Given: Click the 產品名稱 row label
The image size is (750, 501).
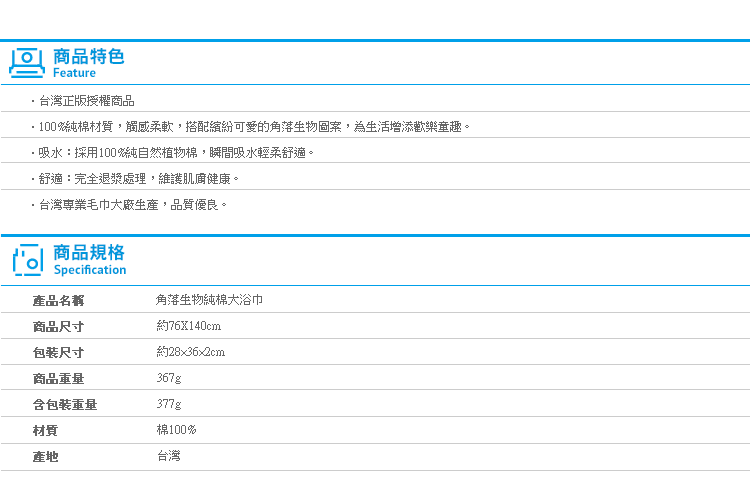Looking at the screenshot, I should pyautogui.click(x=58, y=301).
